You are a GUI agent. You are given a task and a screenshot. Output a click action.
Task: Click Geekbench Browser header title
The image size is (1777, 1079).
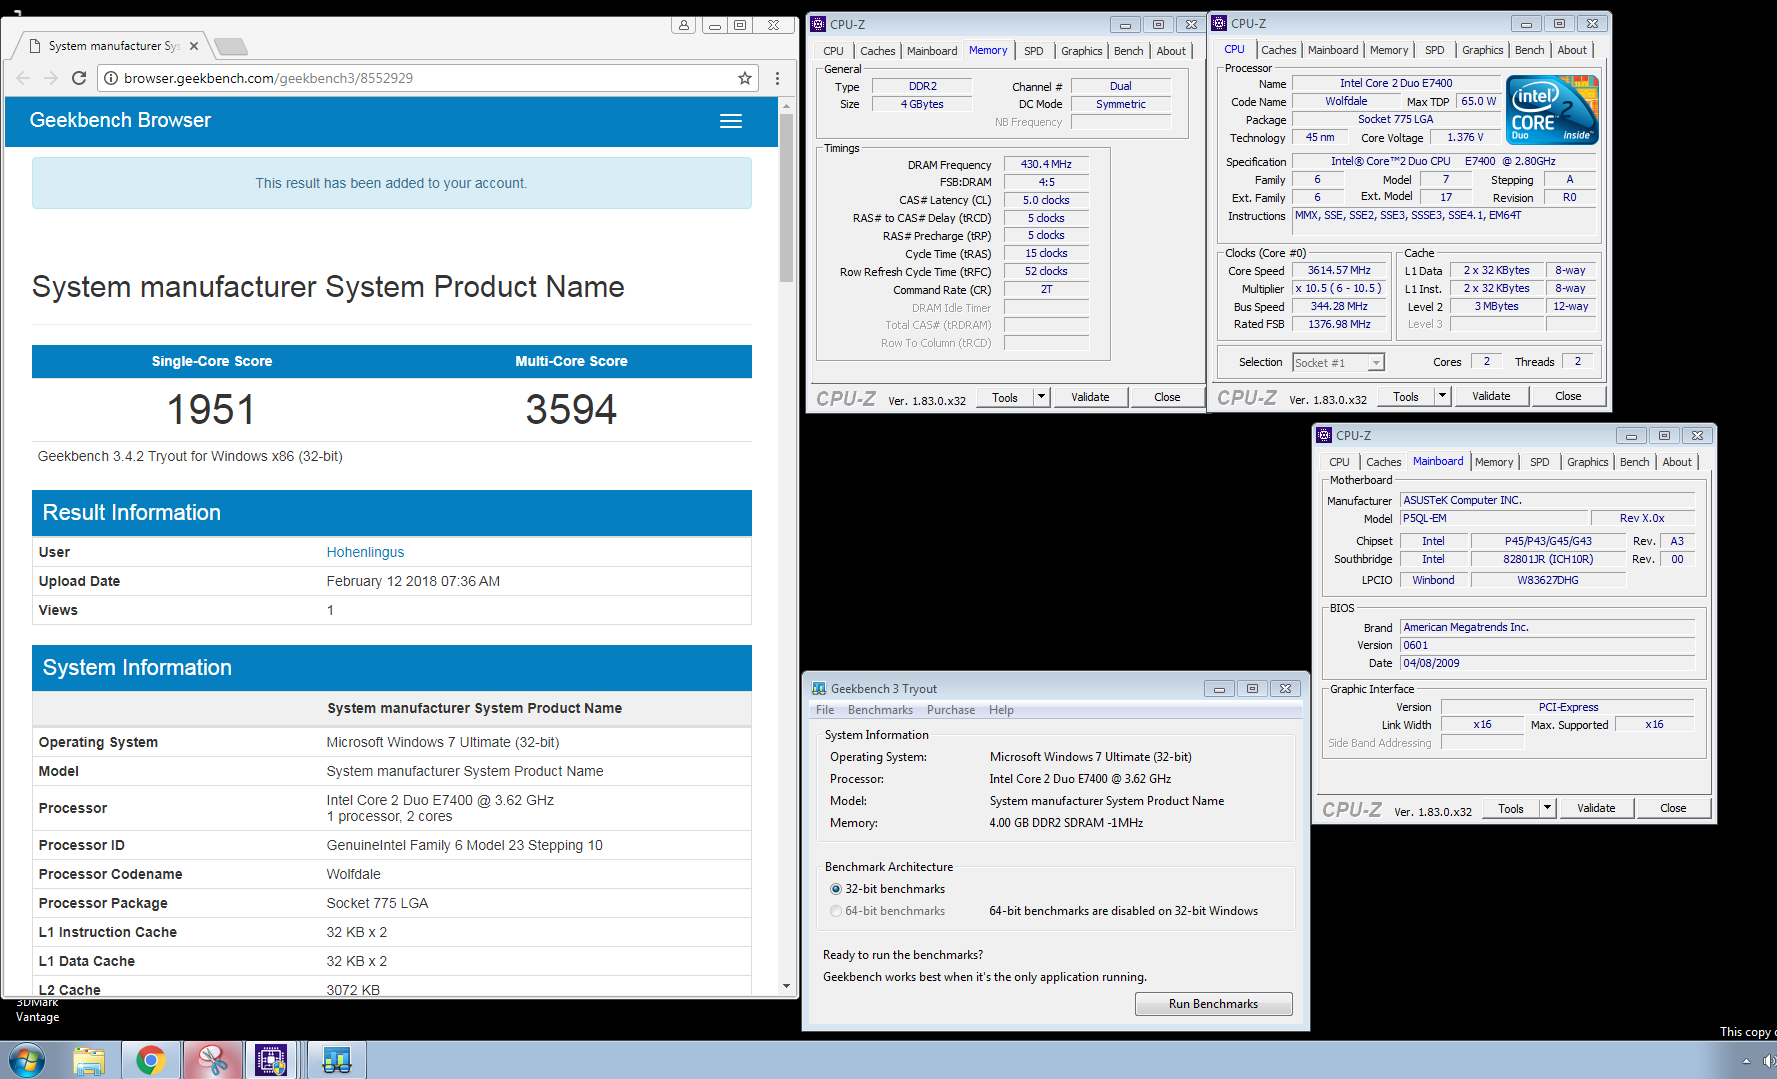(120, 120)
